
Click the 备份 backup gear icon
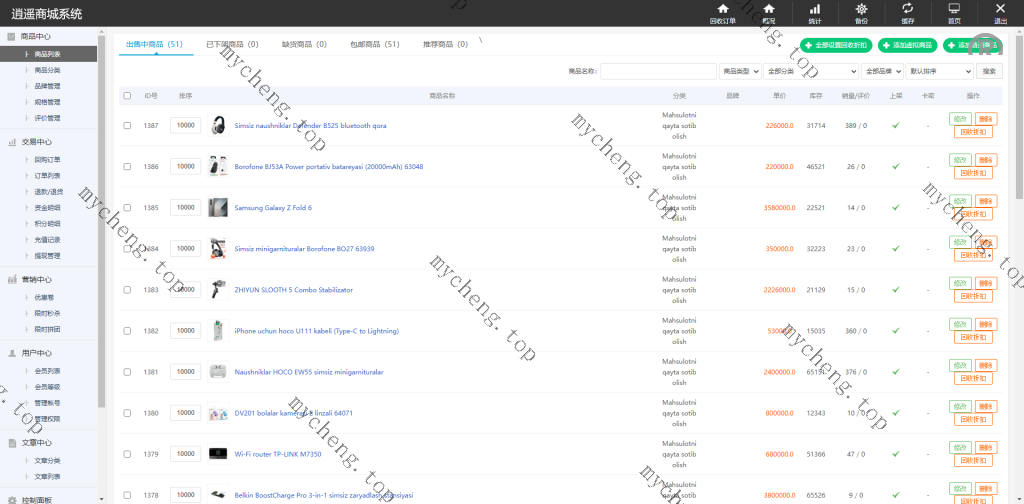tap(861, 9)
